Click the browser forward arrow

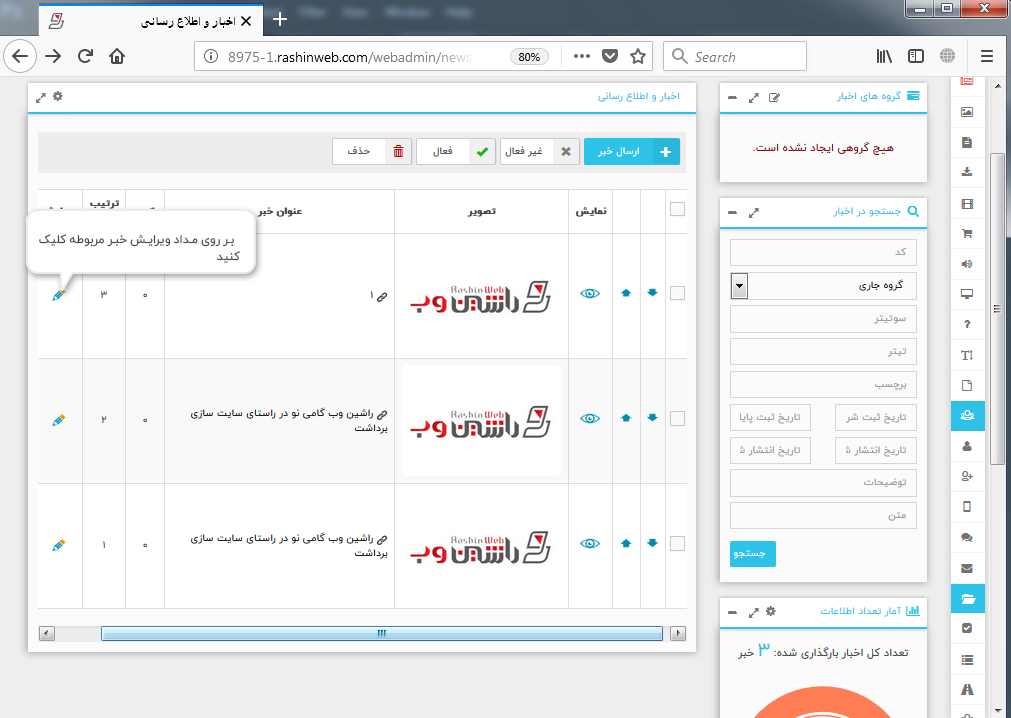pos(54,56)
